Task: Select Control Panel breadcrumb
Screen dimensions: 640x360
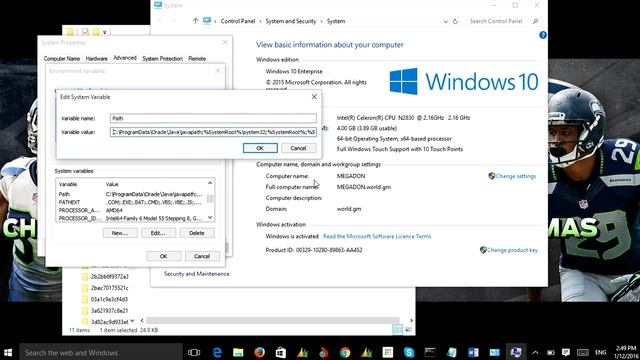Action: point(238,21)
